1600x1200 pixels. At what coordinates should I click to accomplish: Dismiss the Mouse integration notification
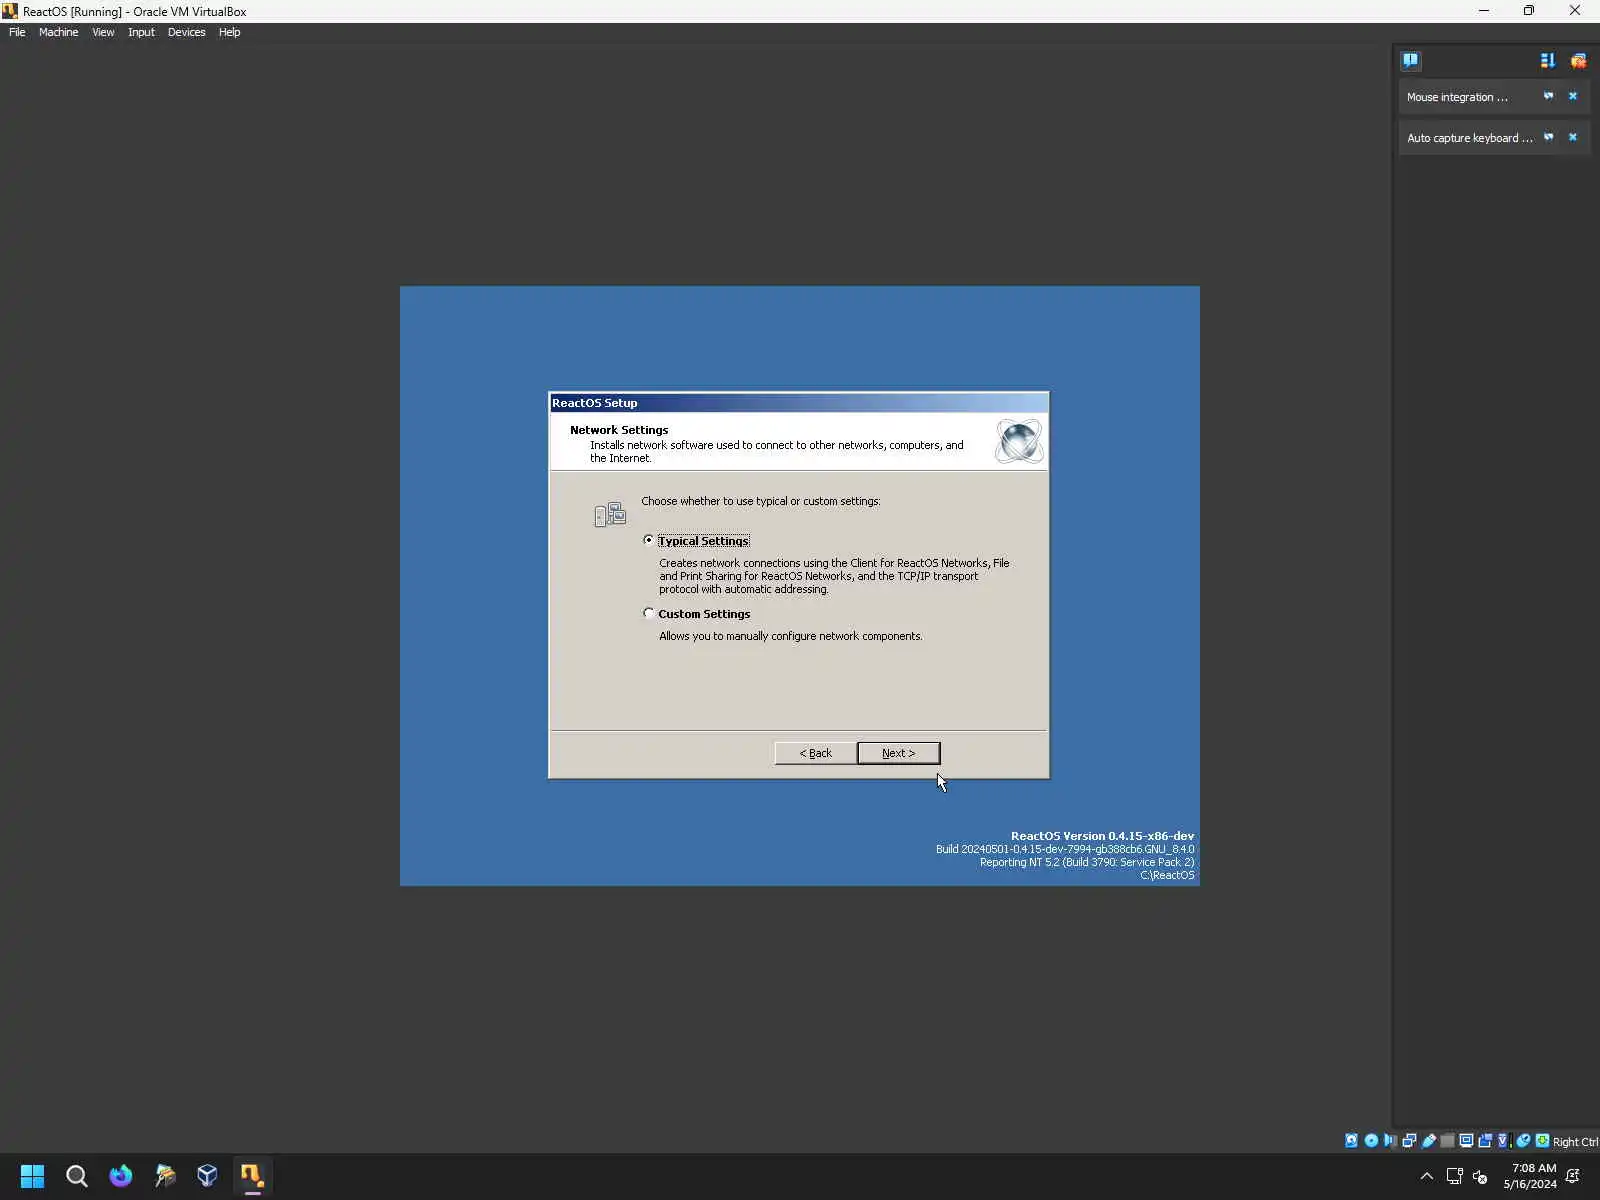tap(1573, 96)
